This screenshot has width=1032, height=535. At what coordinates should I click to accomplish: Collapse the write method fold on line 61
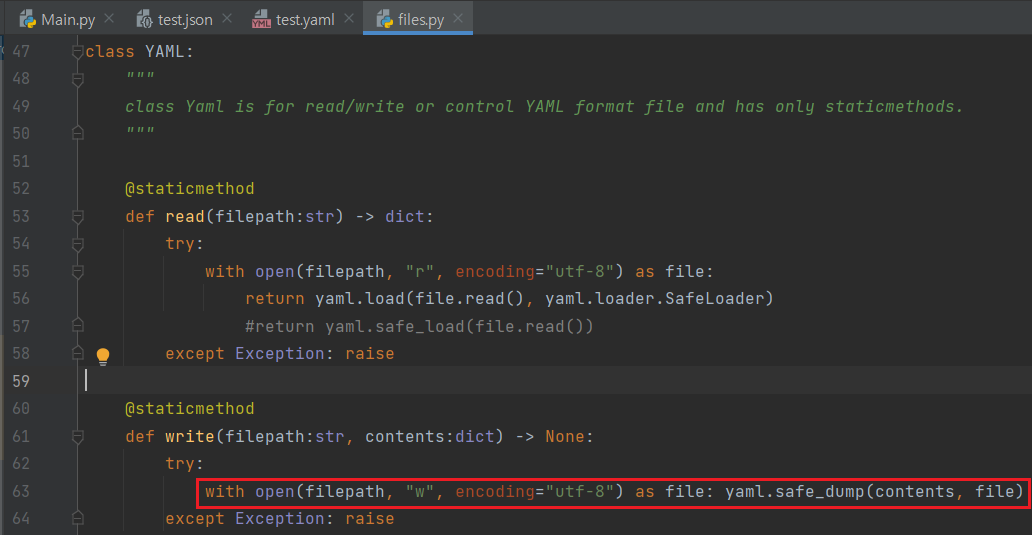point(78,436)
